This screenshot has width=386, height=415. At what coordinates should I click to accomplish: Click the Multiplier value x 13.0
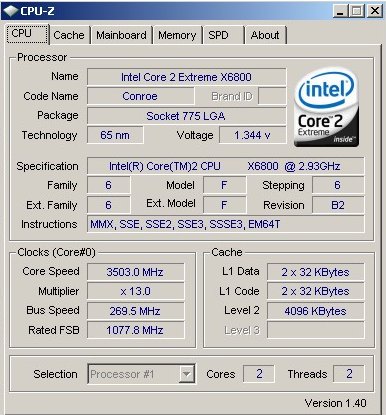pyautogui.click(x=135, y=291)
